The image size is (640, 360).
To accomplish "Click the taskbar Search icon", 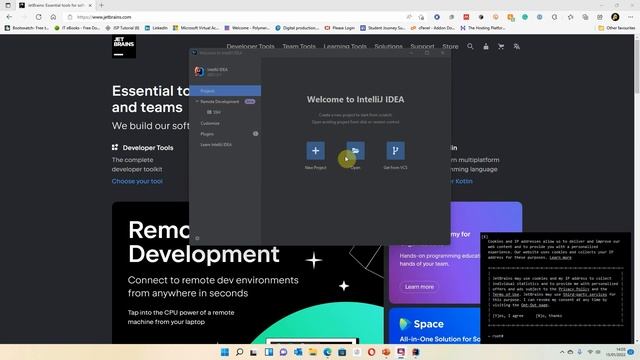I will (240, 352).
